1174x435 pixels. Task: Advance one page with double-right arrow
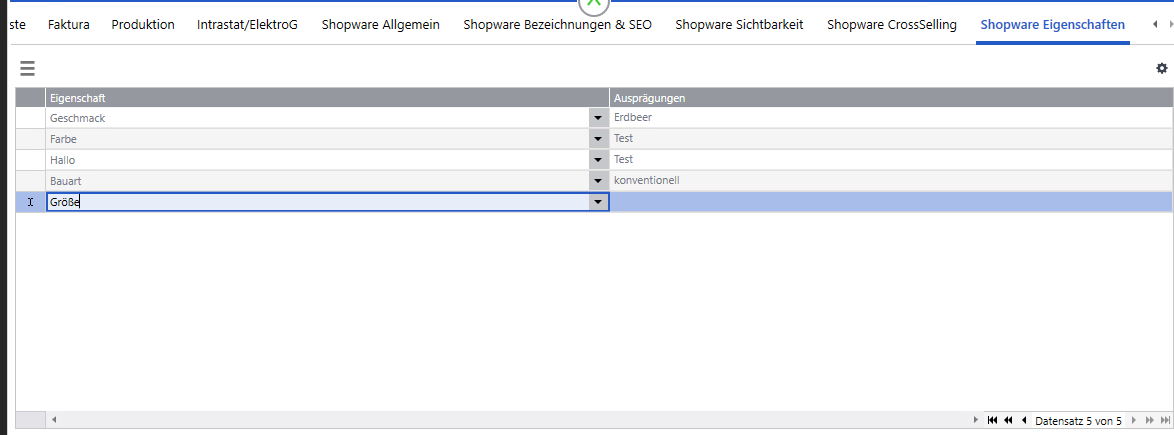pos(1149,421)
